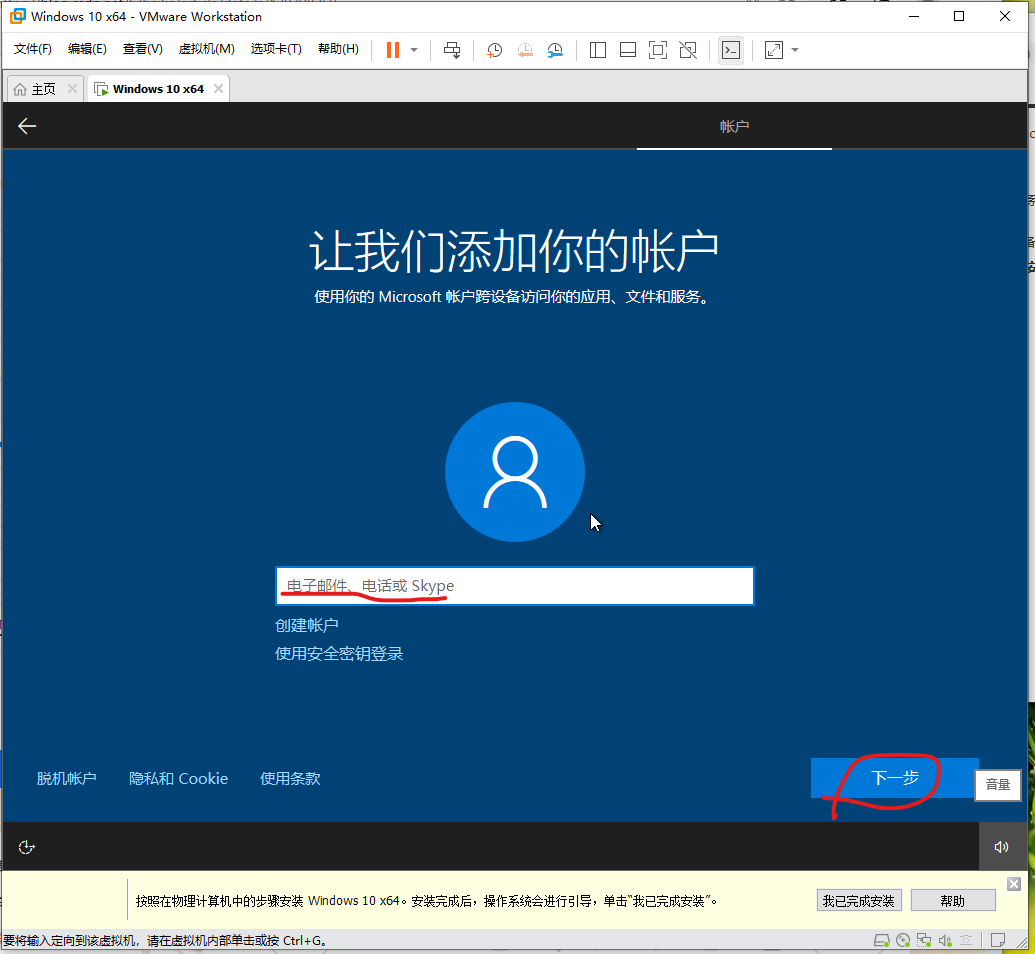This screenshot has width=1035, height=954.
Task: Select the 帐户 step header
Action: [734, 127]
